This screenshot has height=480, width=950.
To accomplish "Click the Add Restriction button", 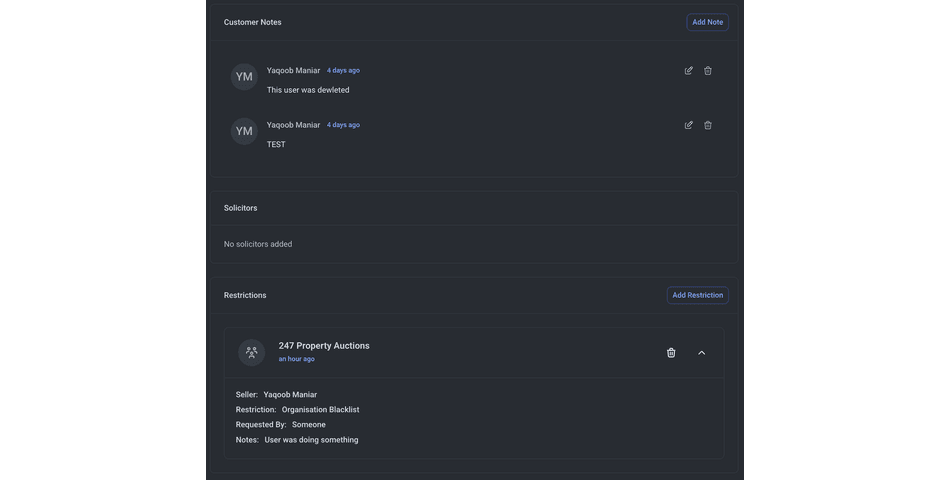I will coord(697,295).
